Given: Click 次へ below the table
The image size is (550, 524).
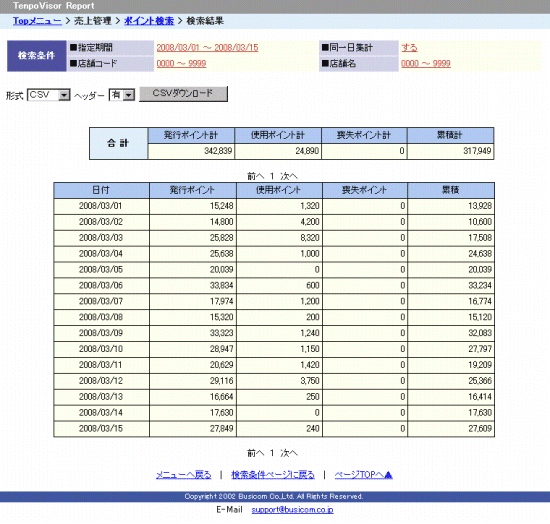Looking at the screenshot, I should (289, 453).
